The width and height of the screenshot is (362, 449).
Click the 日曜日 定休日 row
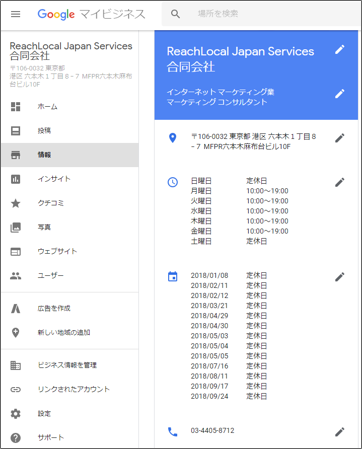pyautogui.click(x=229, y=181)
